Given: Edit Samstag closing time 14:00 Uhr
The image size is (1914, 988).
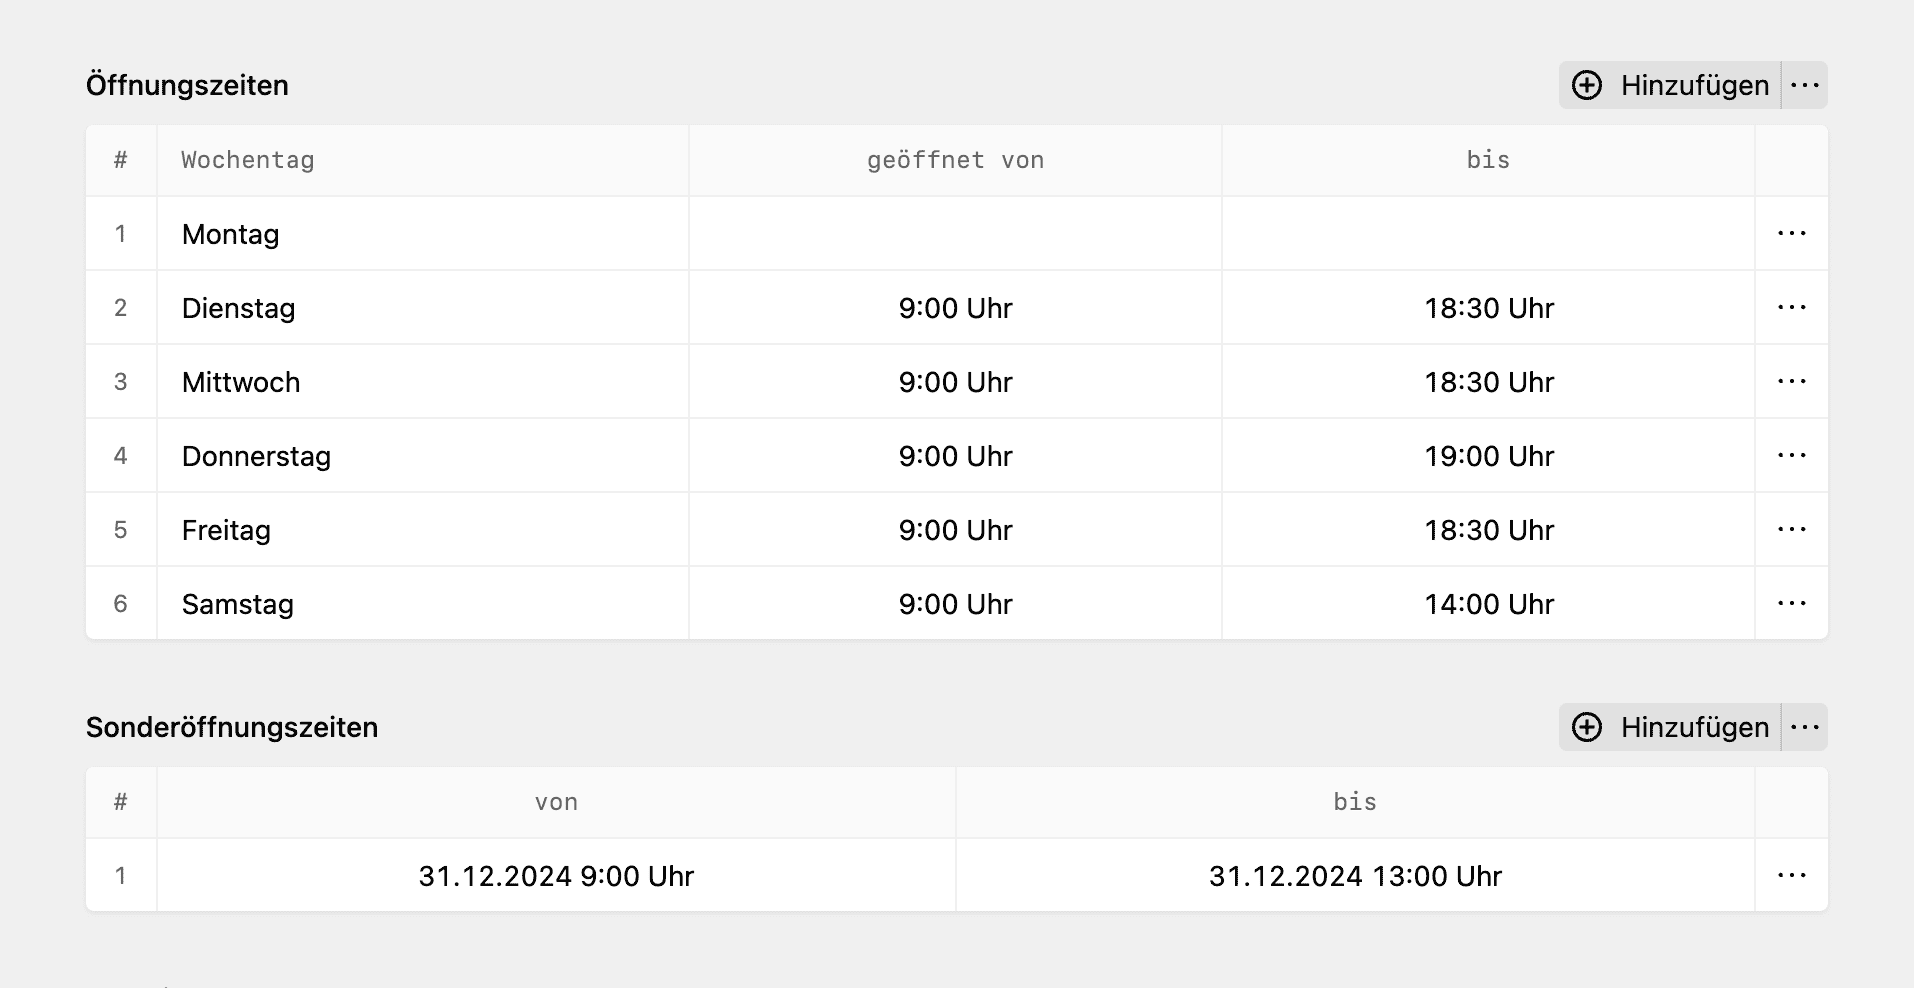Looking at the screenshot, I should [x=1489, y=604].
